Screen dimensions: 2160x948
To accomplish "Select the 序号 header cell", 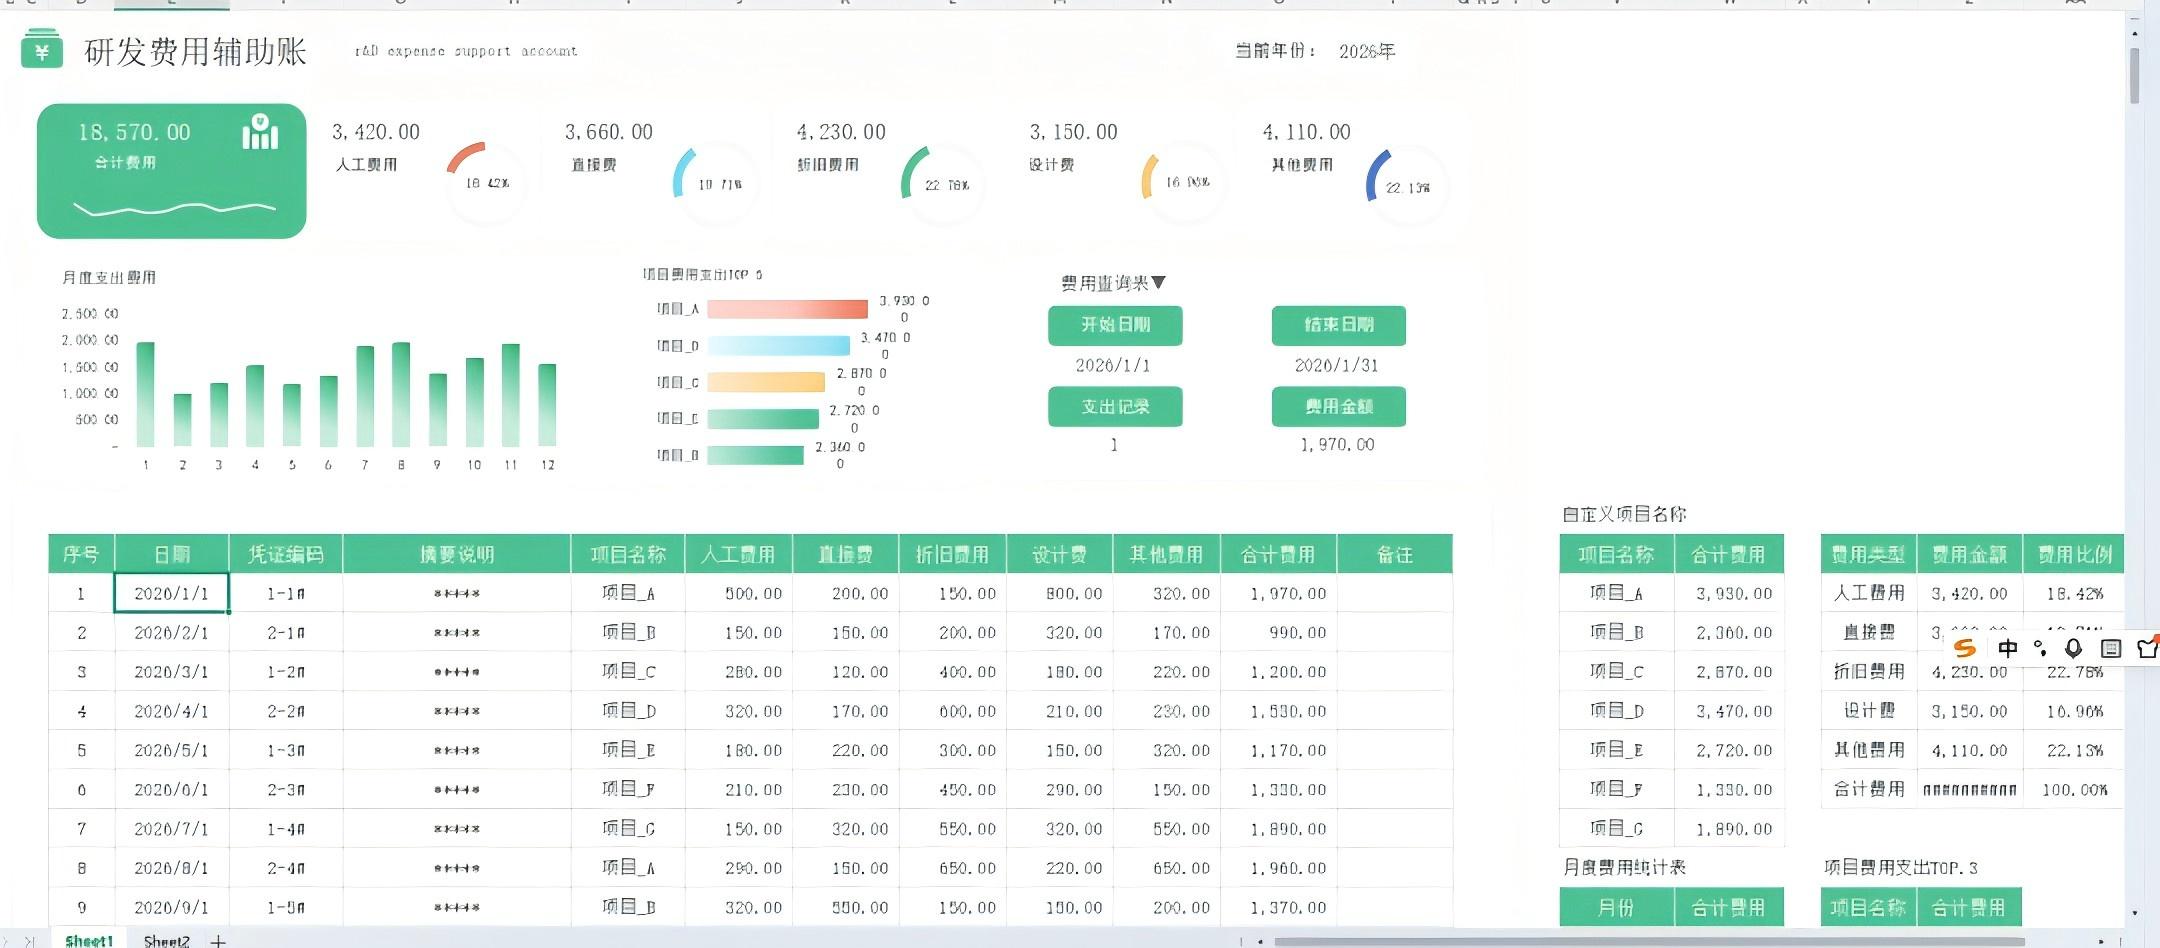I will [x=81, y=554].
